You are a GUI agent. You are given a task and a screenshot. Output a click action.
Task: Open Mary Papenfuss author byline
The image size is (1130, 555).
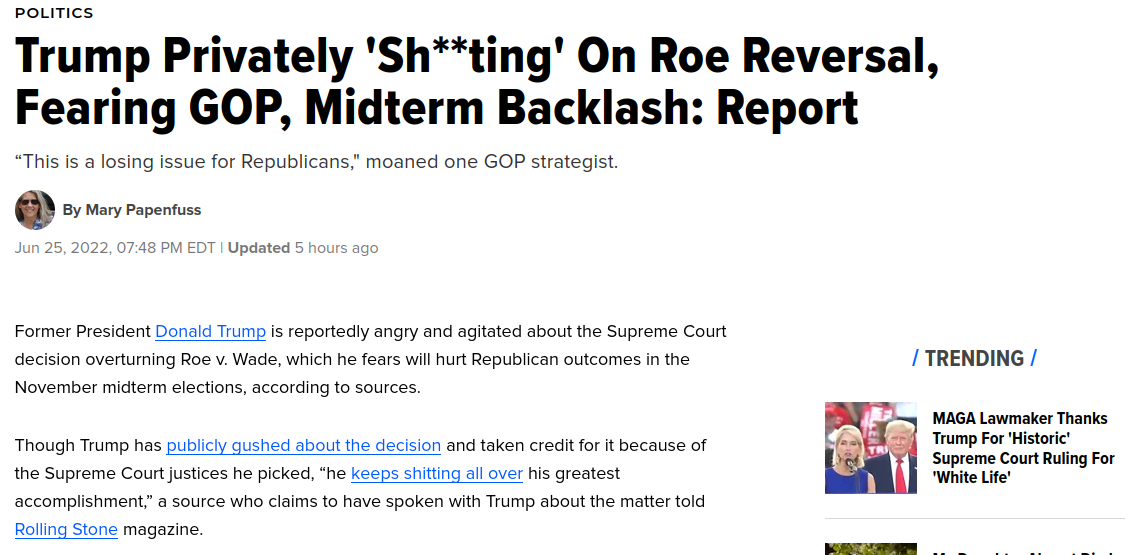tap(132, 210)
